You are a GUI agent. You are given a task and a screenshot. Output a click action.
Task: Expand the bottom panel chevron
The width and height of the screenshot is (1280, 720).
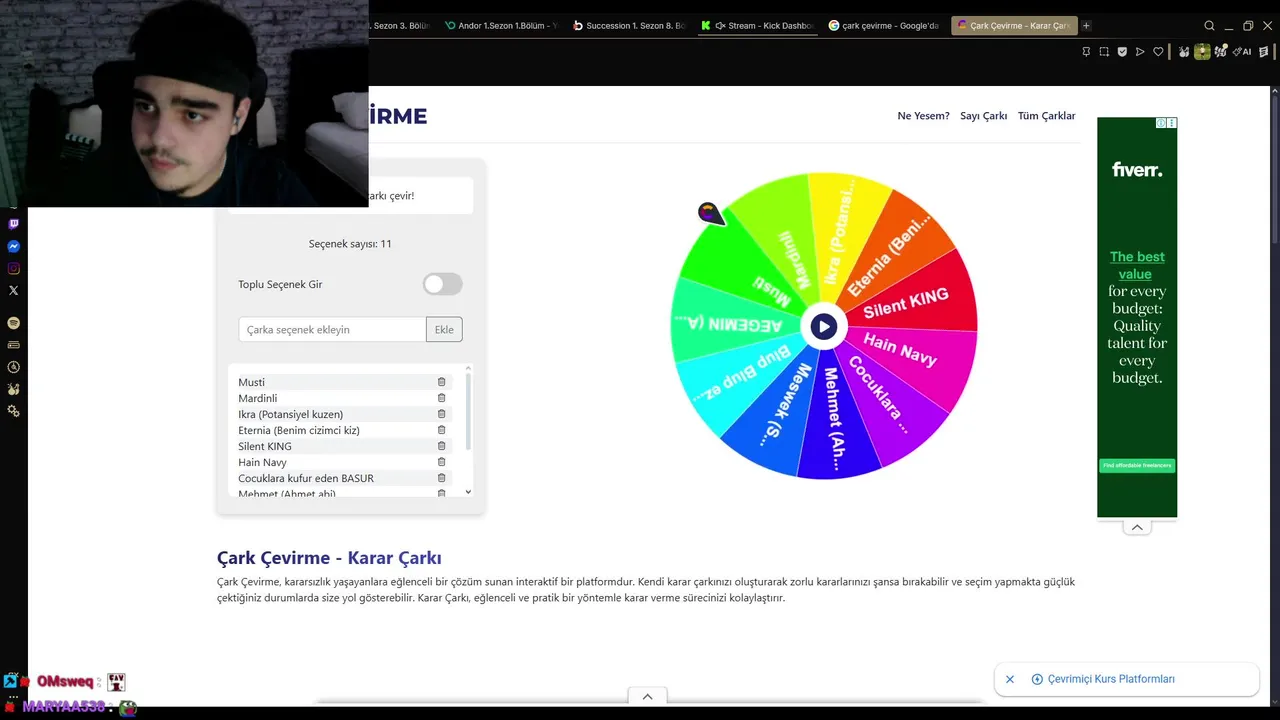647,696
